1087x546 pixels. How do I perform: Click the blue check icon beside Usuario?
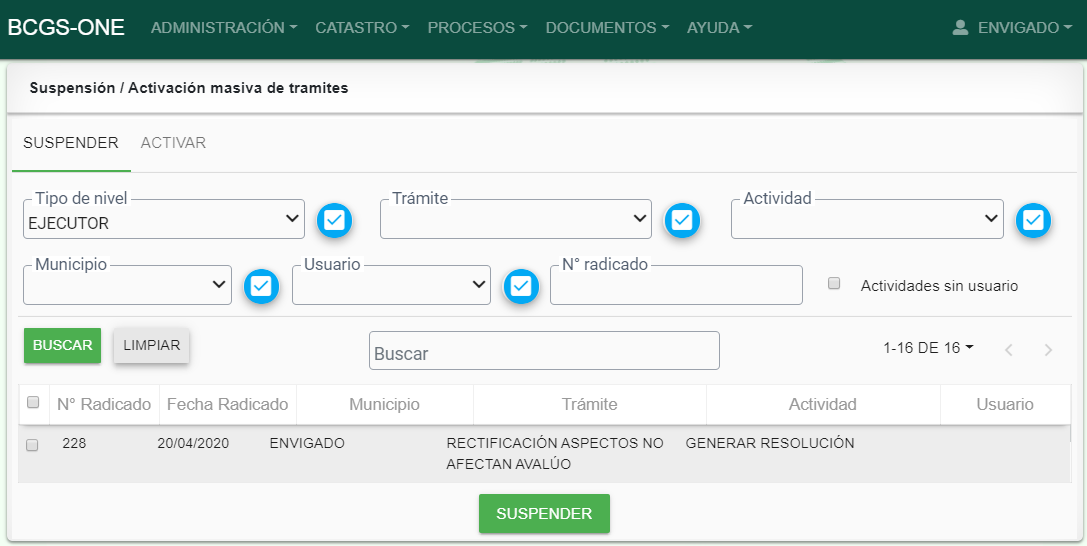coord(520,286)
